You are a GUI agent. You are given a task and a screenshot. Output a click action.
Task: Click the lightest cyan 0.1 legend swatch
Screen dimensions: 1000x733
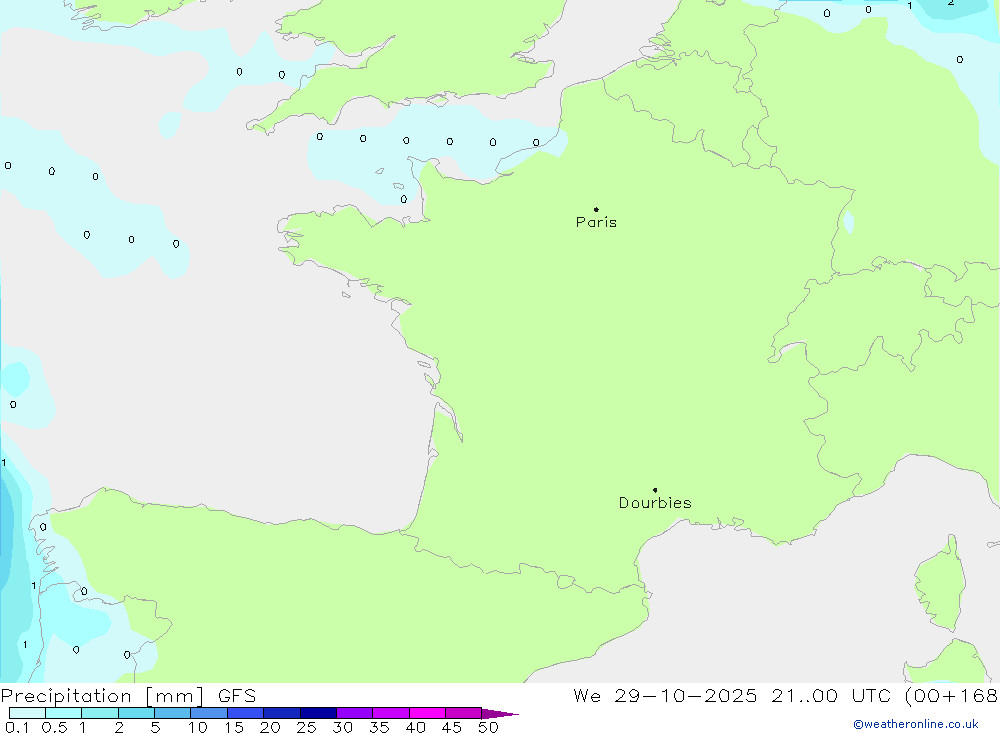tap(27, 713)
